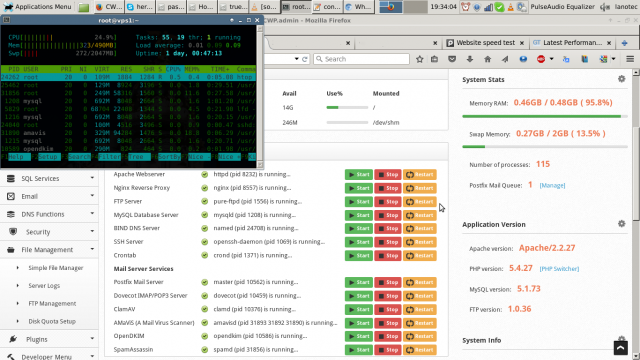Go to the Firefox home page icon

(x=487, y=59)
